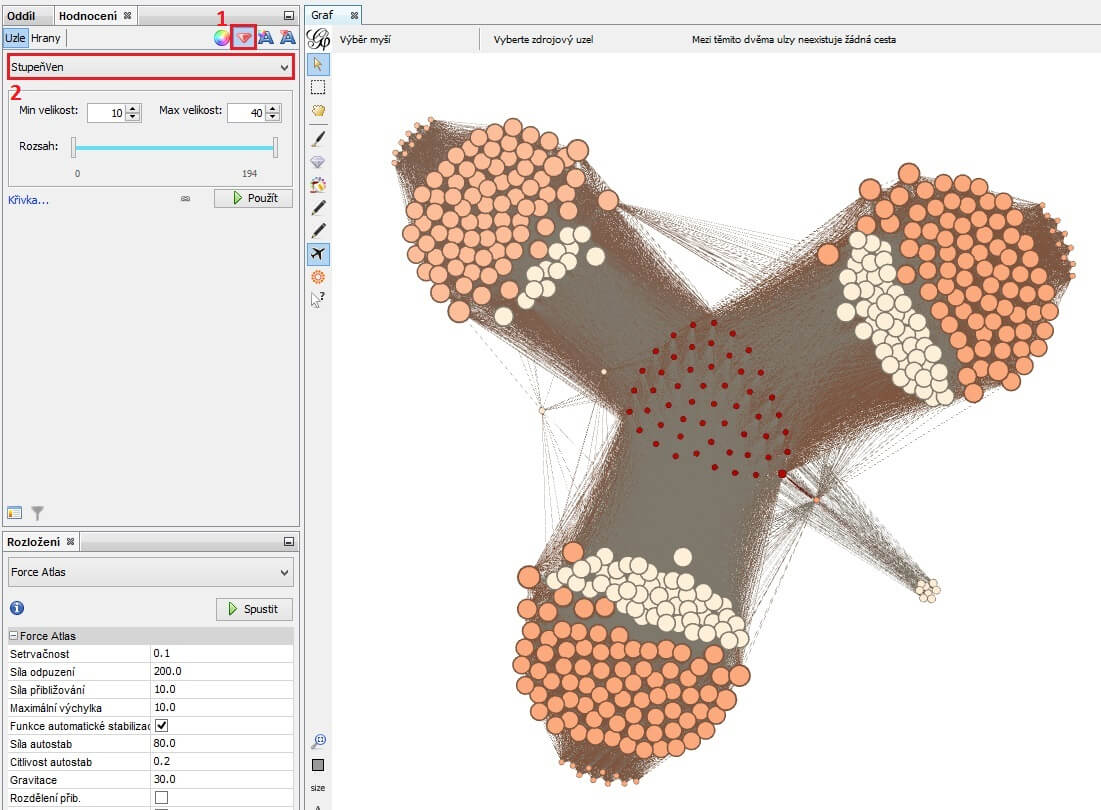Click the right handle of Rozsah slider
The width and height of the screenshot is (1101, 810).
tap(275, 147)
